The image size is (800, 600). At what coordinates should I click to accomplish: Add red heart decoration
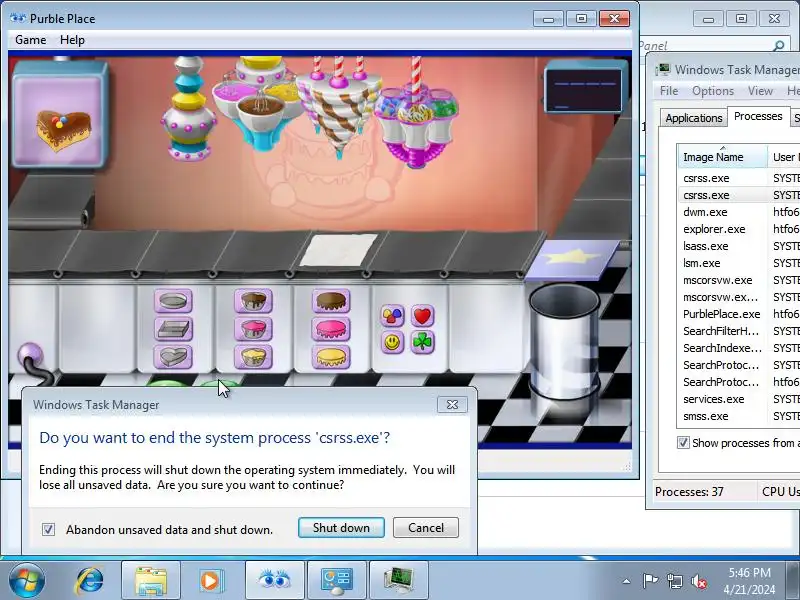[422, 315]
